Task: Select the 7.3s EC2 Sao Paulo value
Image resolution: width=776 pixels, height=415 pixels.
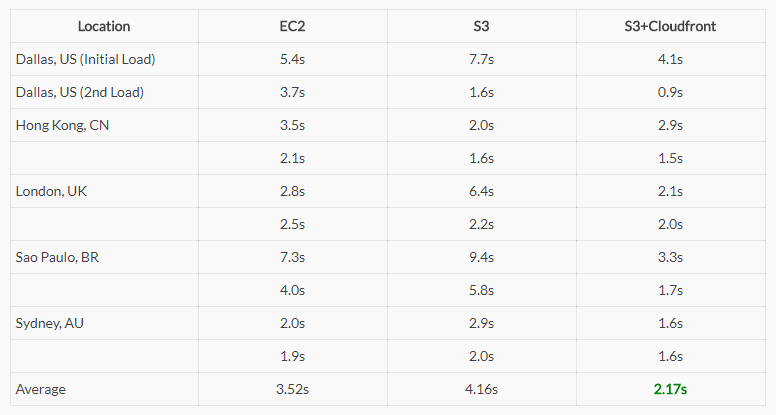Action: 292,257
